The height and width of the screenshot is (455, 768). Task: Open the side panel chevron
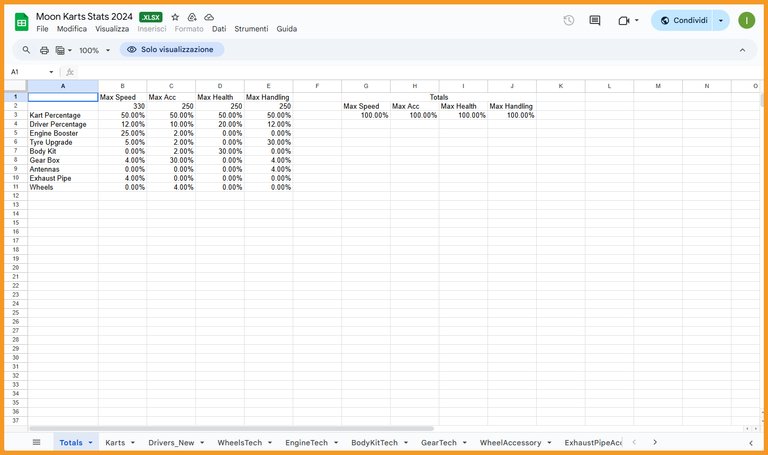click(x=751, y=443)
